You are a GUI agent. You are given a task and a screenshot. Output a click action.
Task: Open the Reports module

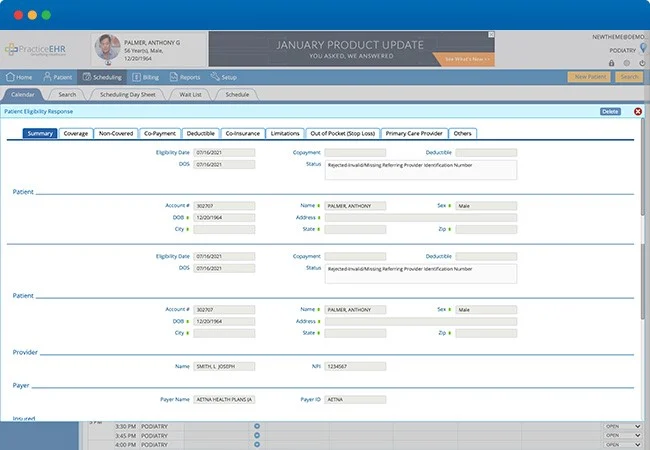pyautogui.click(x=184, y=76)
